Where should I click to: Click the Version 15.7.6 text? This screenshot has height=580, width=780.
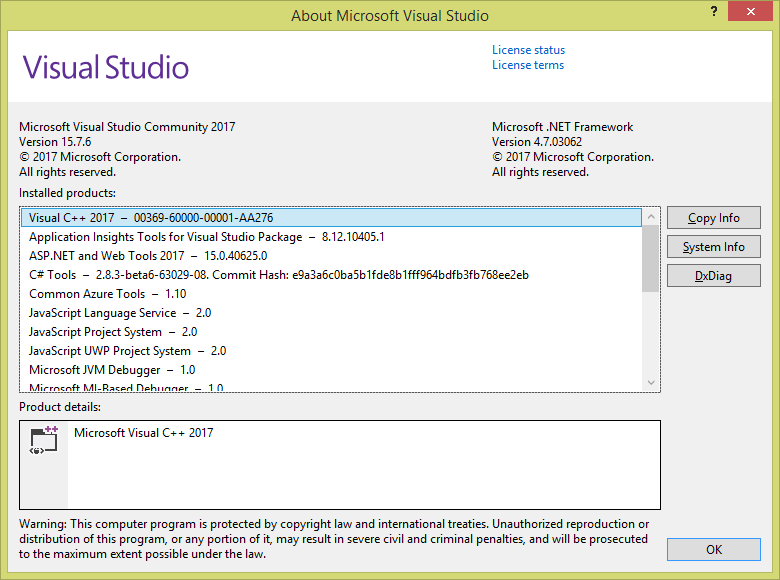point(55,142)
